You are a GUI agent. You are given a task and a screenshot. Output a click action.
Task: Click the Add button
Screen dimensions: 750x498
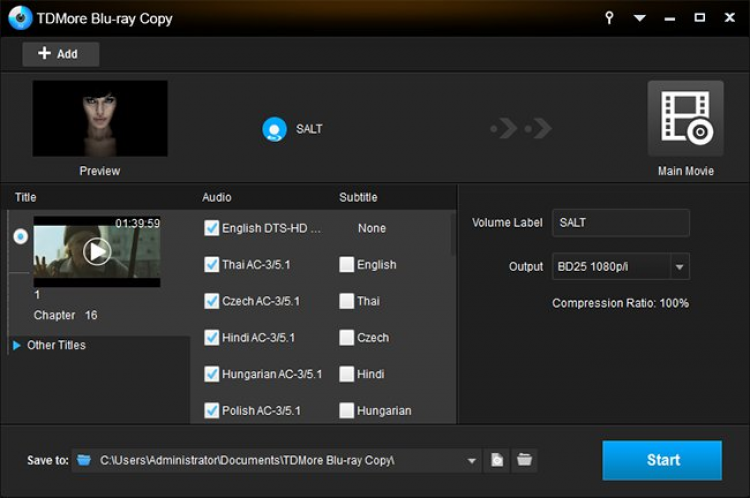[61, 54]
